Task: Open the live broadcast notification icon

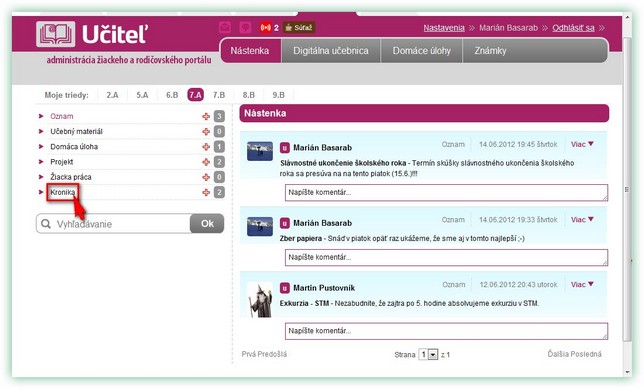Action: [265, 28]
